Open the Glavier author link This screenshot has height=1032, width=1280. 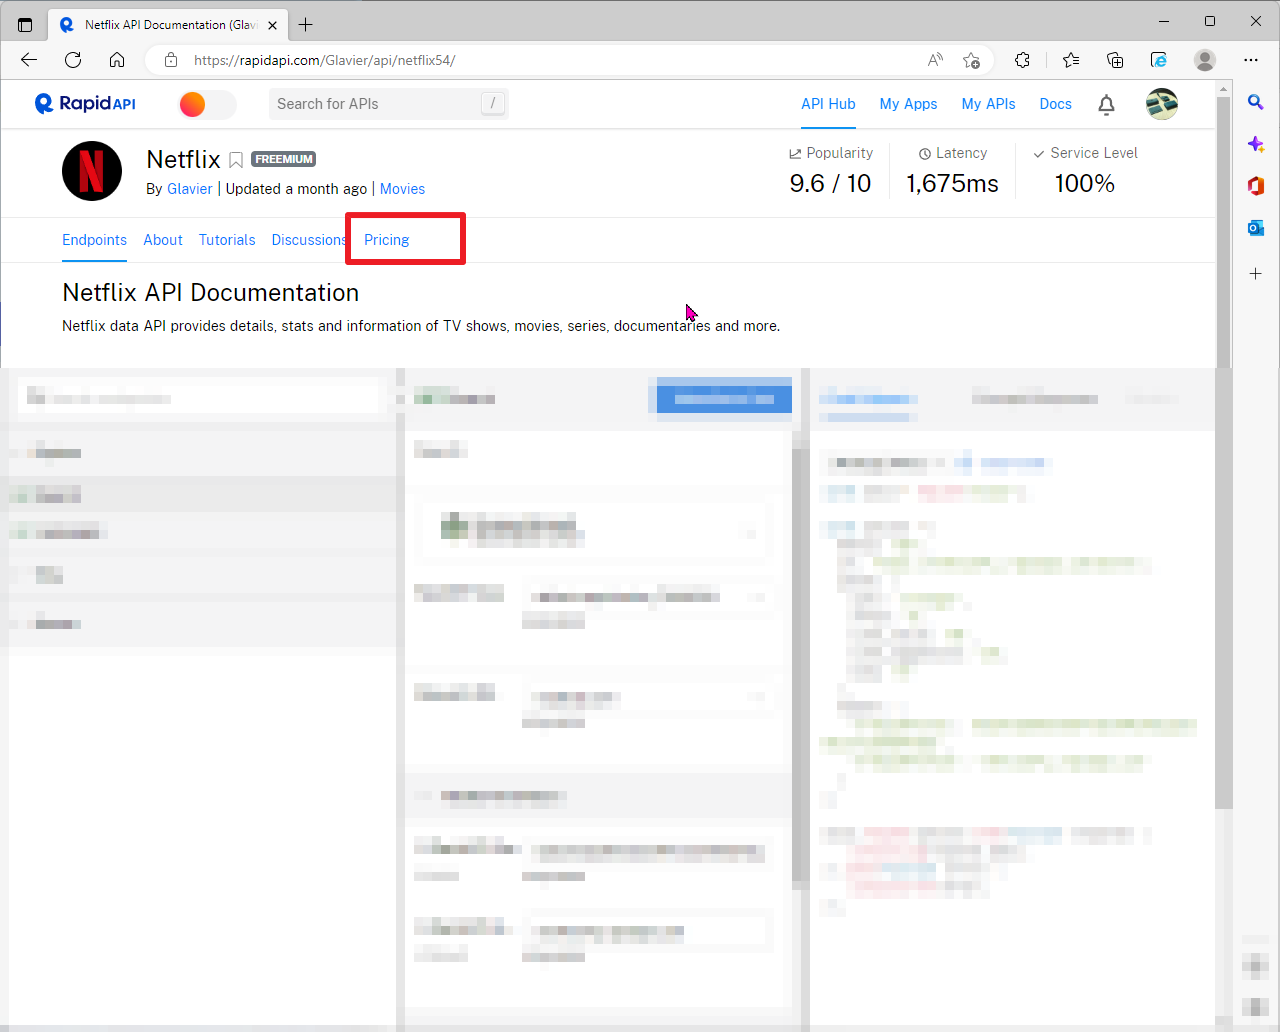point(189,189)
